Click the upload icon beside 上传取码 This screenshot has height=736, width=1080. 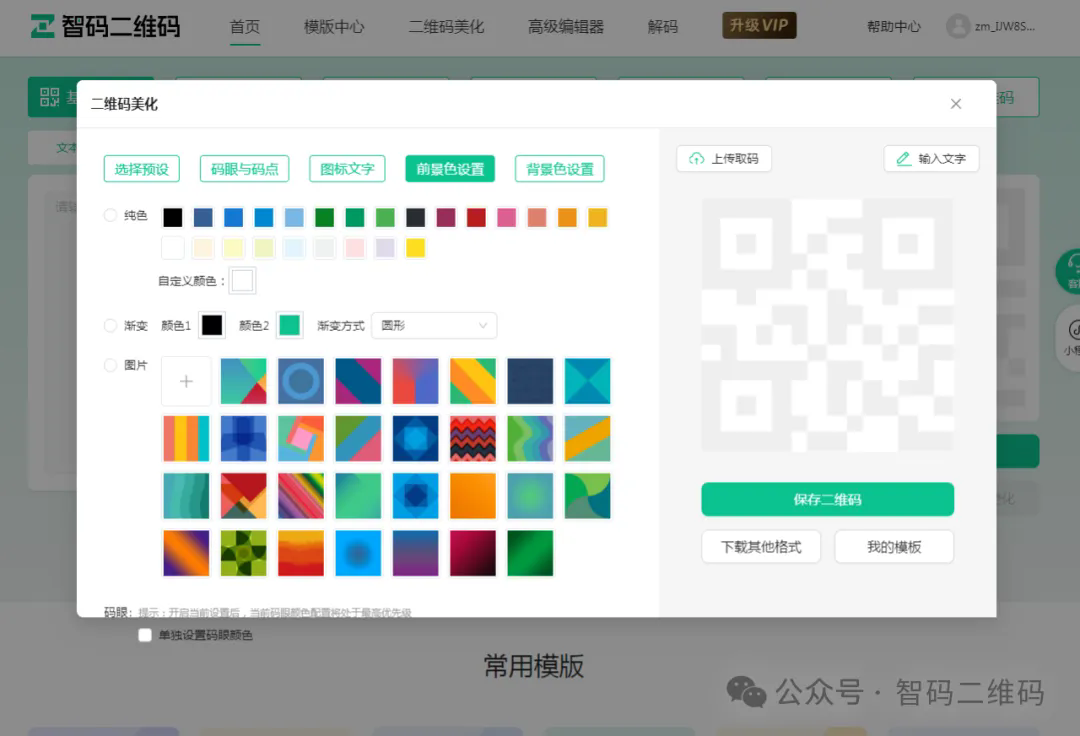point(697,159)
